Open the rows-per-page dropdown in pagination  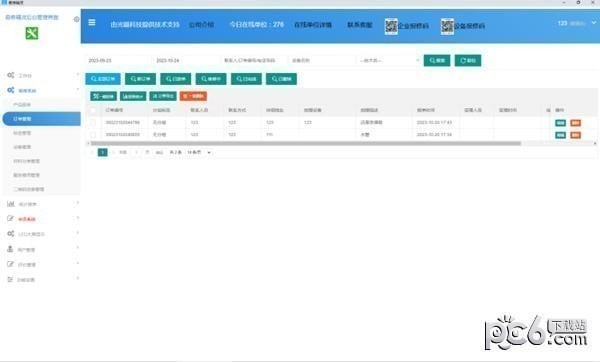click(x=199, y=152)
